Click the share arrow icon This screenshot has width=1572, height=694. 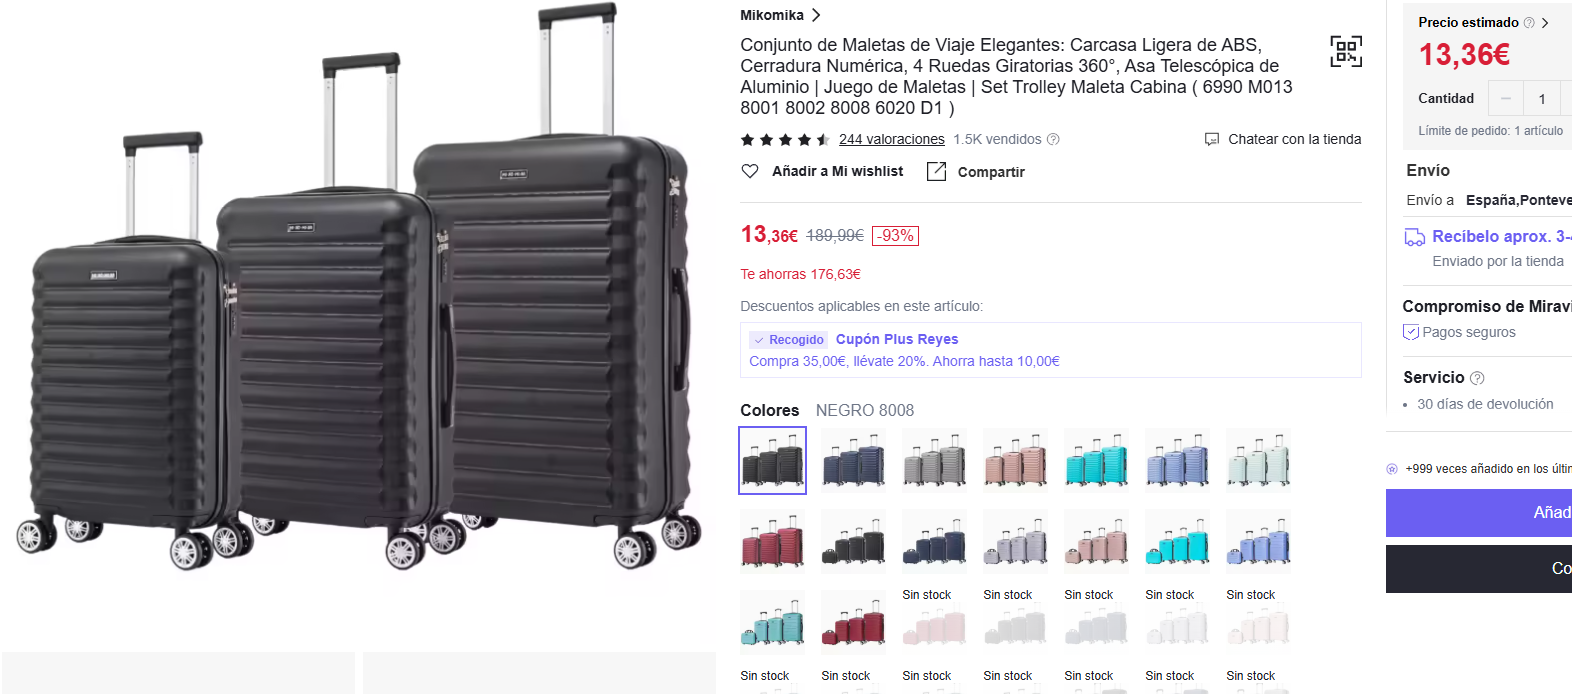pos(936,171)
